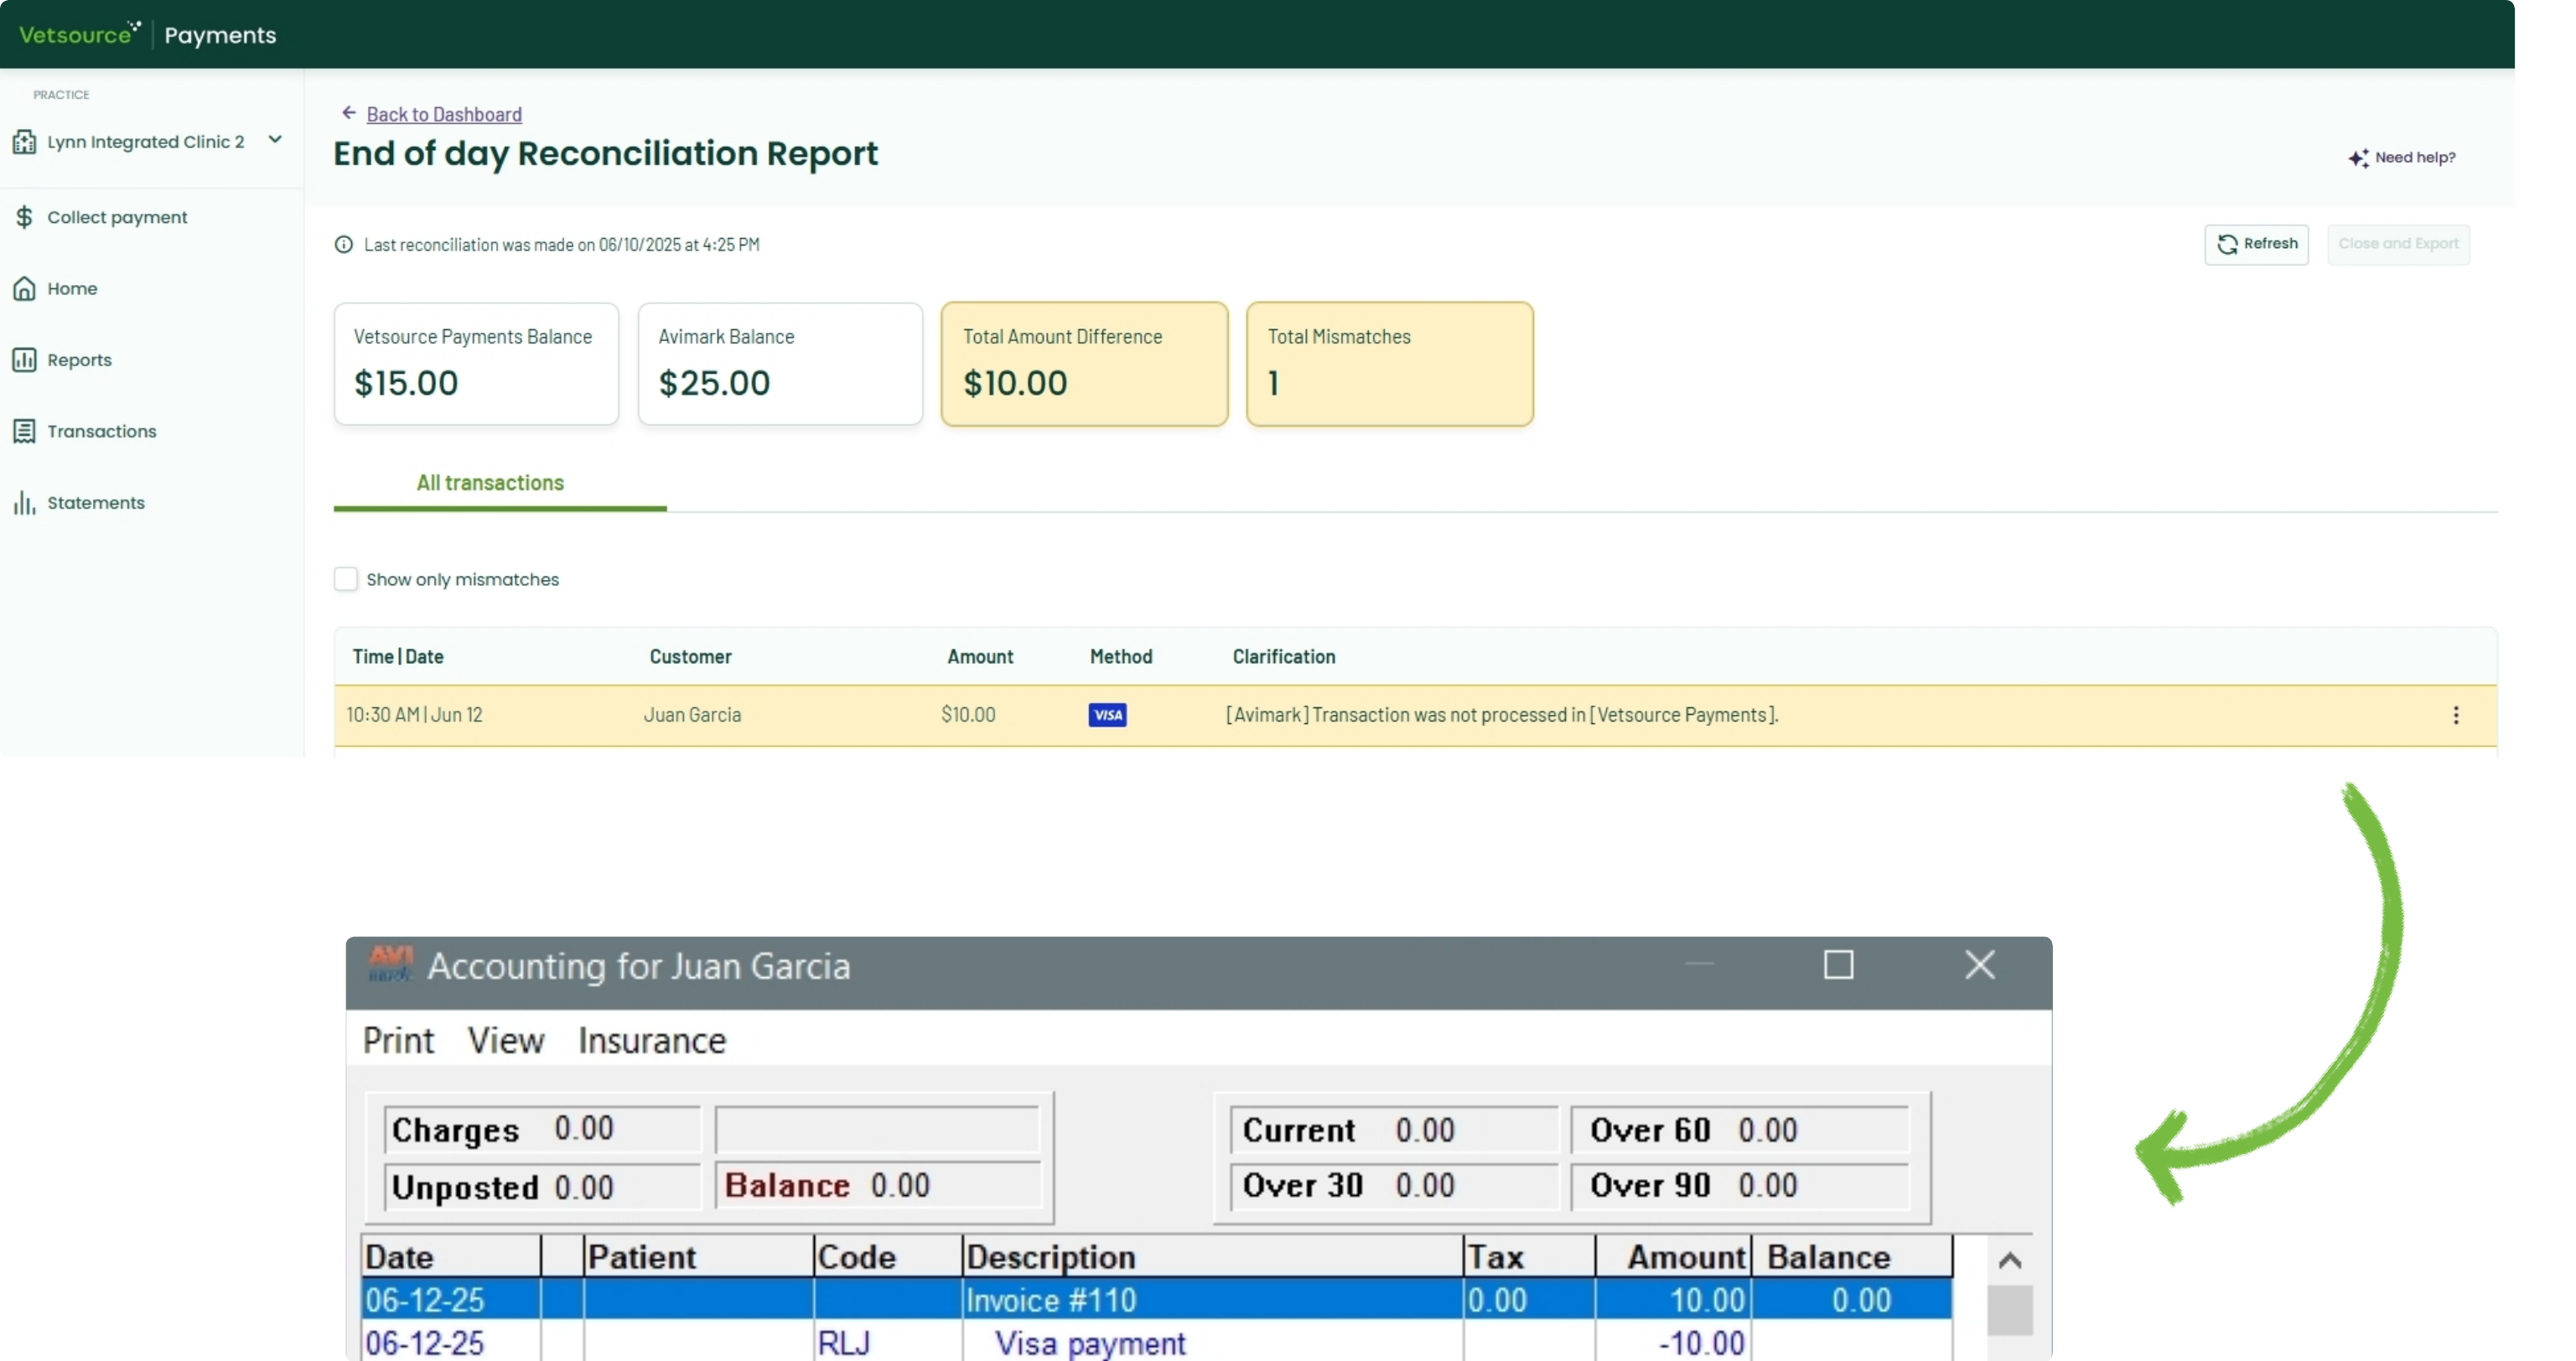Screen dimensions: 2576x1361
Task: Select the Total Mismatches card
Action: [1389, 364]
